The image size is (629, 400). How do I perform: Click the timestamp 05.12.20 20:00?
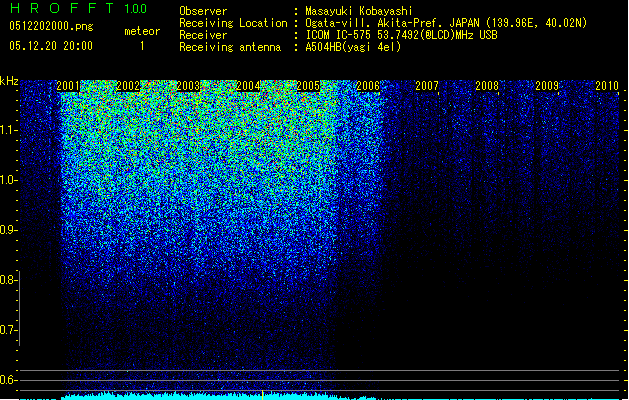pyautogui.click(x=51, y=46)
